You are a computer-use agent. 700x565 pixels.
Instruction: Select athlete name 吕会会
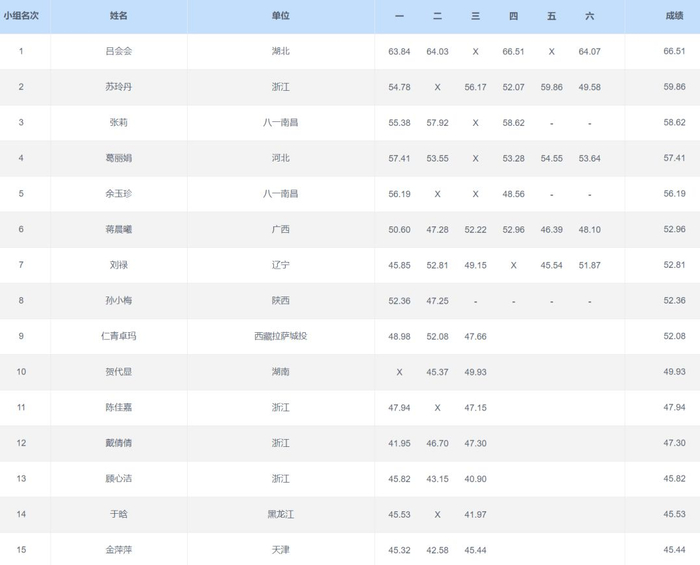click(x=119, y=51)
